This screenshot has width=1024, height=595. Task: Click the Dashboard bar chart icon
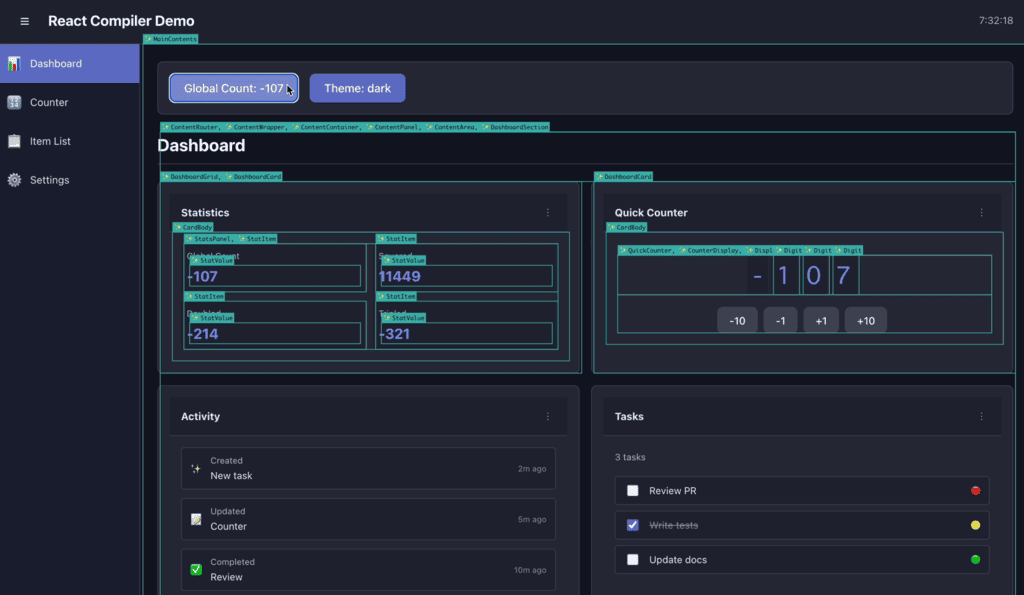14,64
